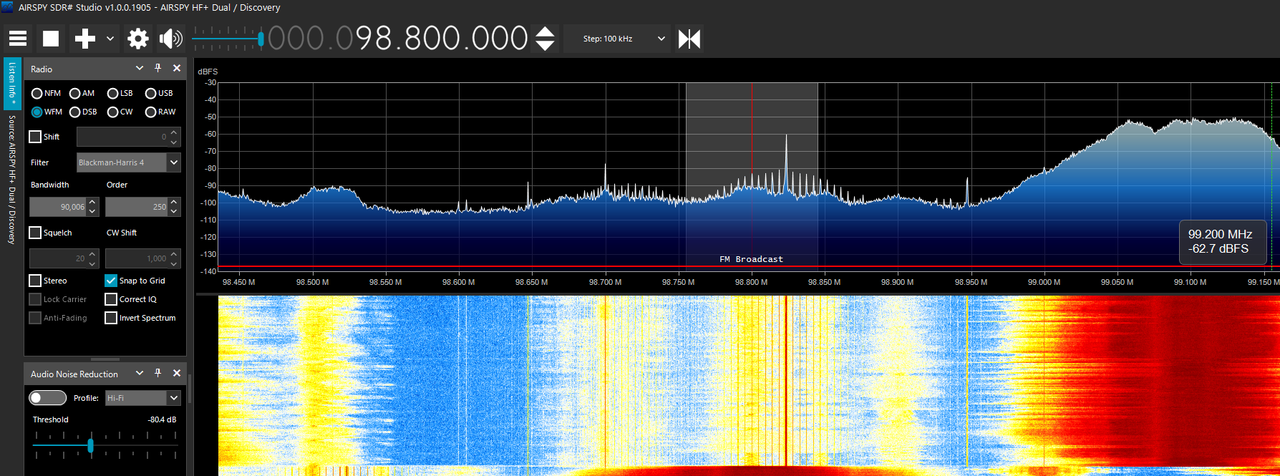
Task: Select NFM mode
Action: 45,93
